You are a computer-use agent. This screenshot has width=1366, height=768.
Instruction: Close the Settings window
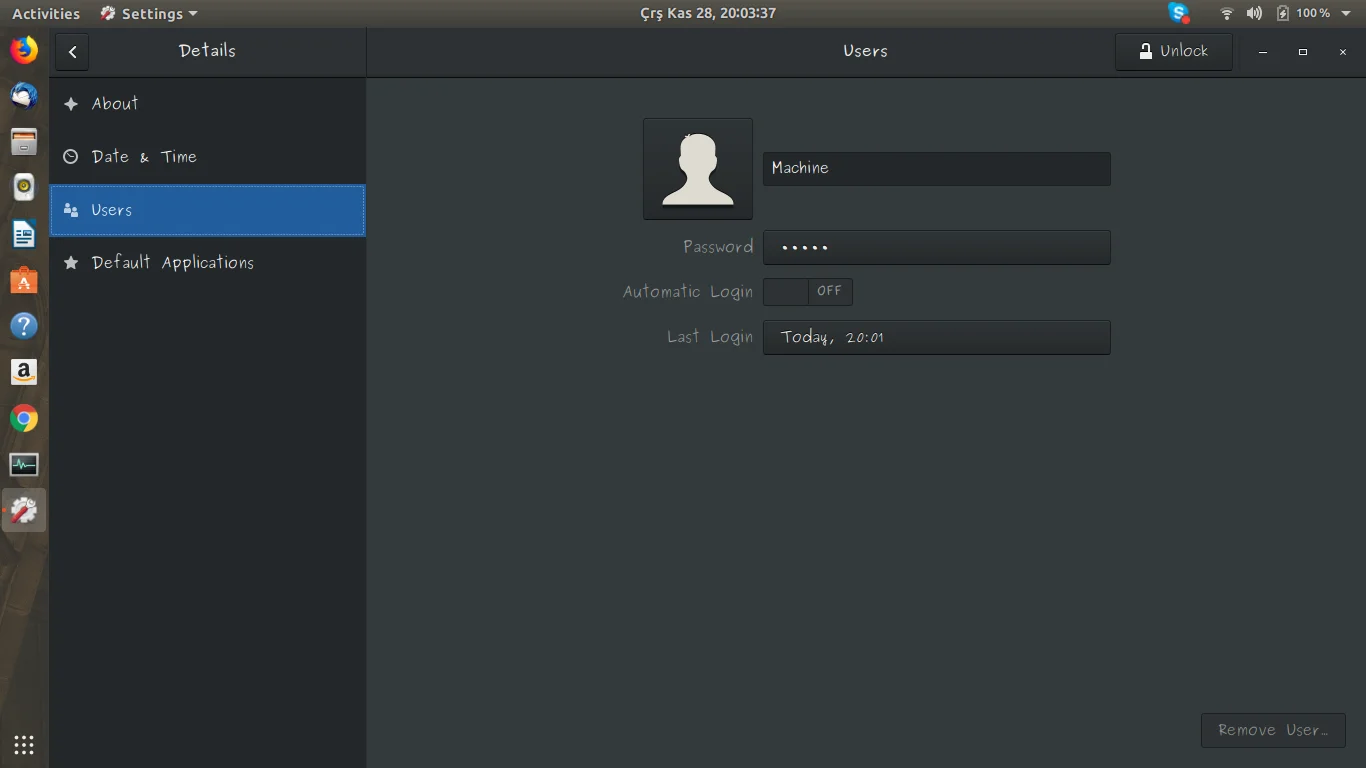[1343, 52]
